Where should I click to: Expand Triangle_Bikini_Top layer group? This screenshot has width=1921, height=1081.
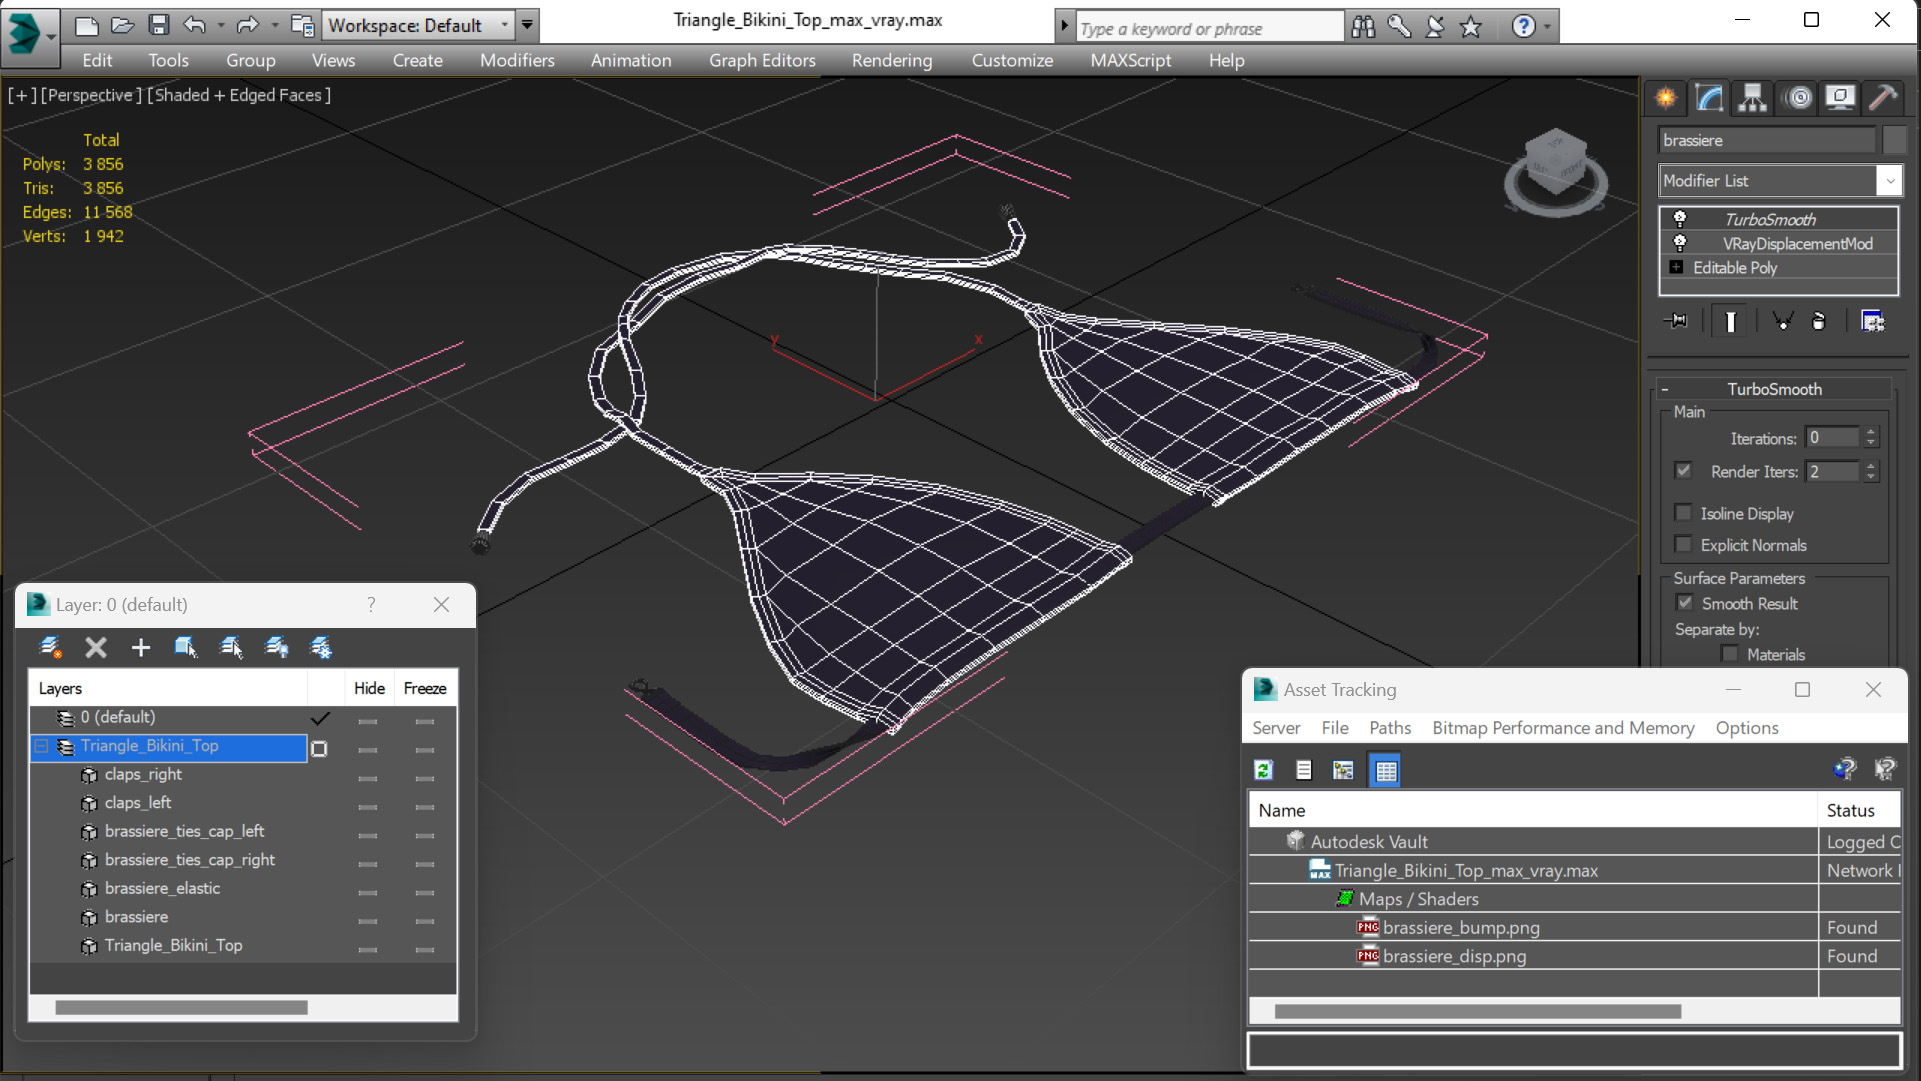click(40, 746)
